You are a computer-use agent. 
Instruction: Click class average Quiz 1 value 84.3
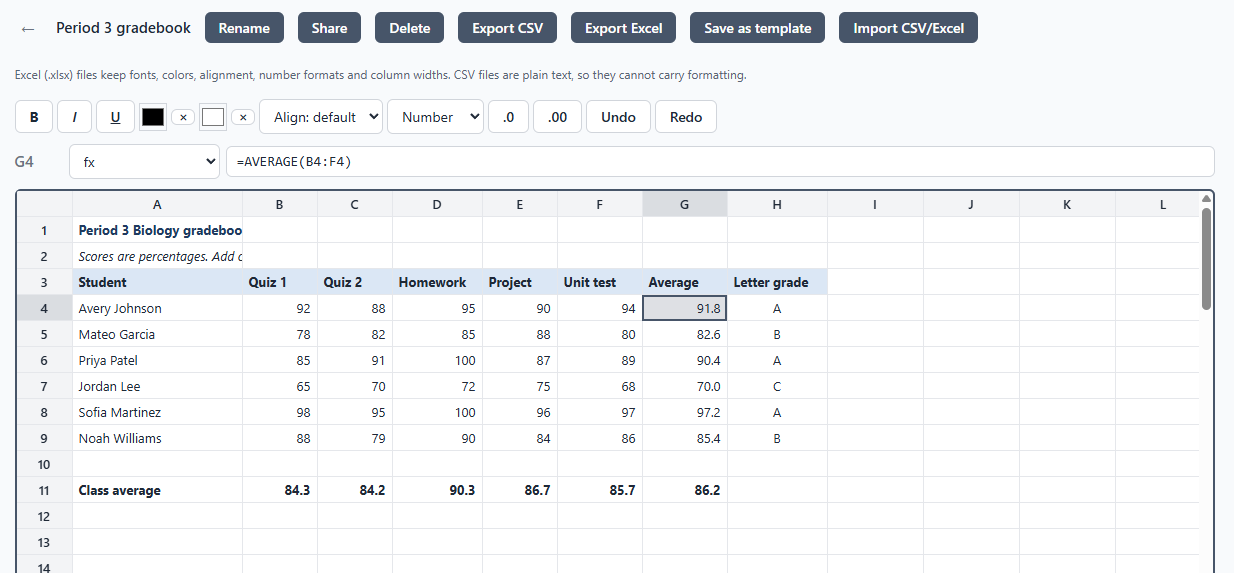pyautogui.click(x=280, y=490)
